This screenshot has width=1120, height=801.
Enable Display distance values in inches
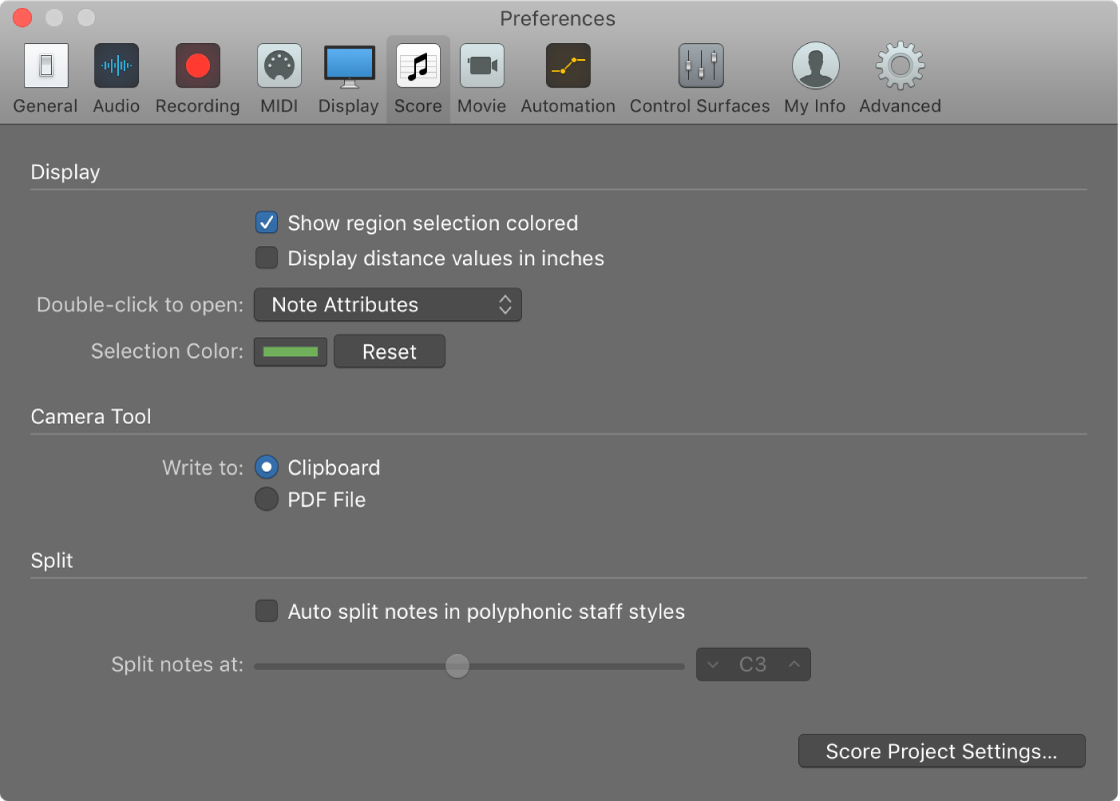[267, 258]
